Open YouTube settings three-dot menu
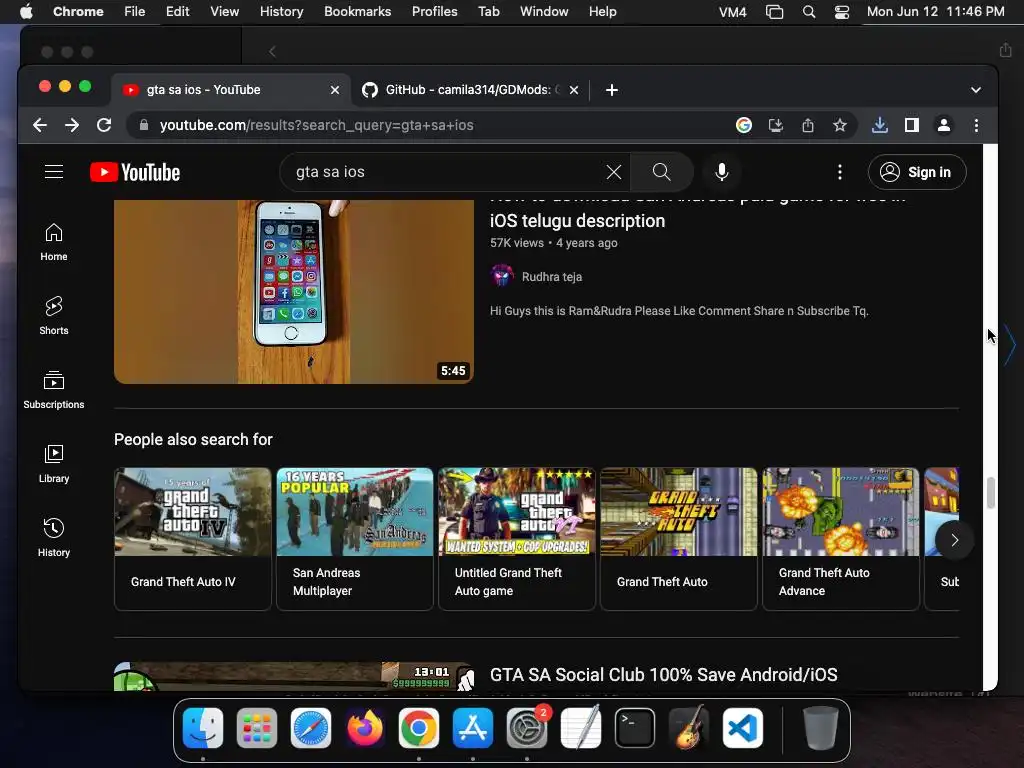Image resolution: width=1024 pixels, height=768 pixels. 840,172
